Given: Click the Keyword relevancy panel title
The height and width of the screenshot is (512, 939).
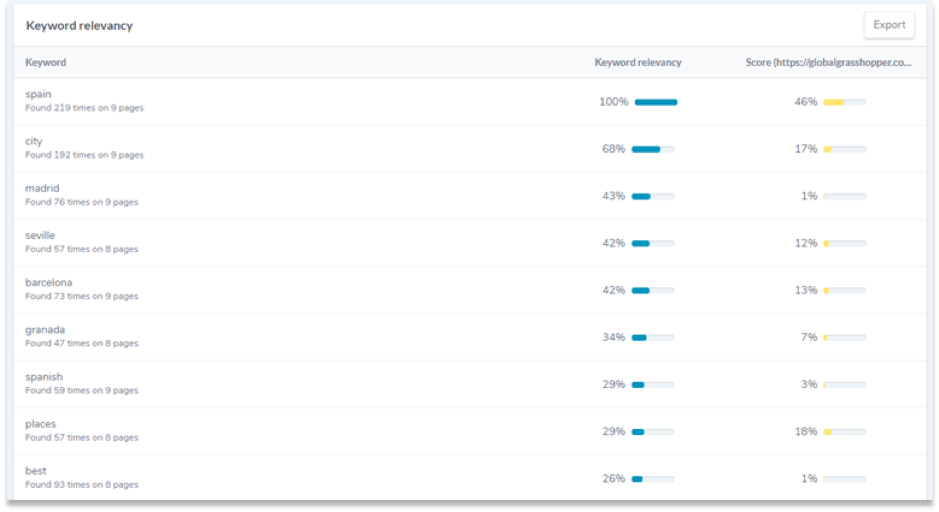Looking at the screenshot, I should coord(79,25).
